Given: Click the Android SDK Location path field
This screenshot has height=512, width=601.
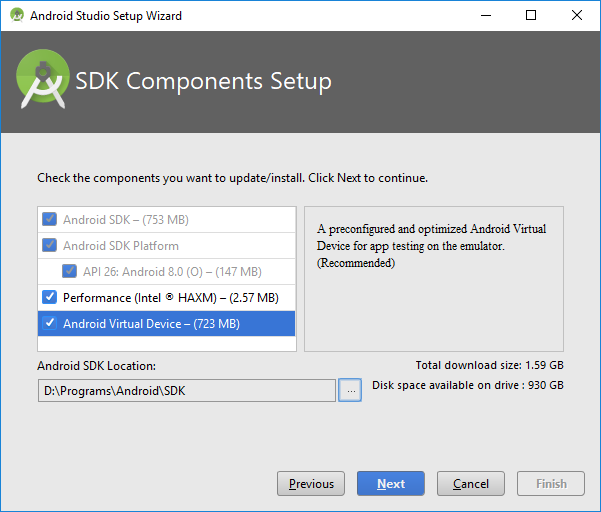Looking at the screenshot, I should click(187, 391).
